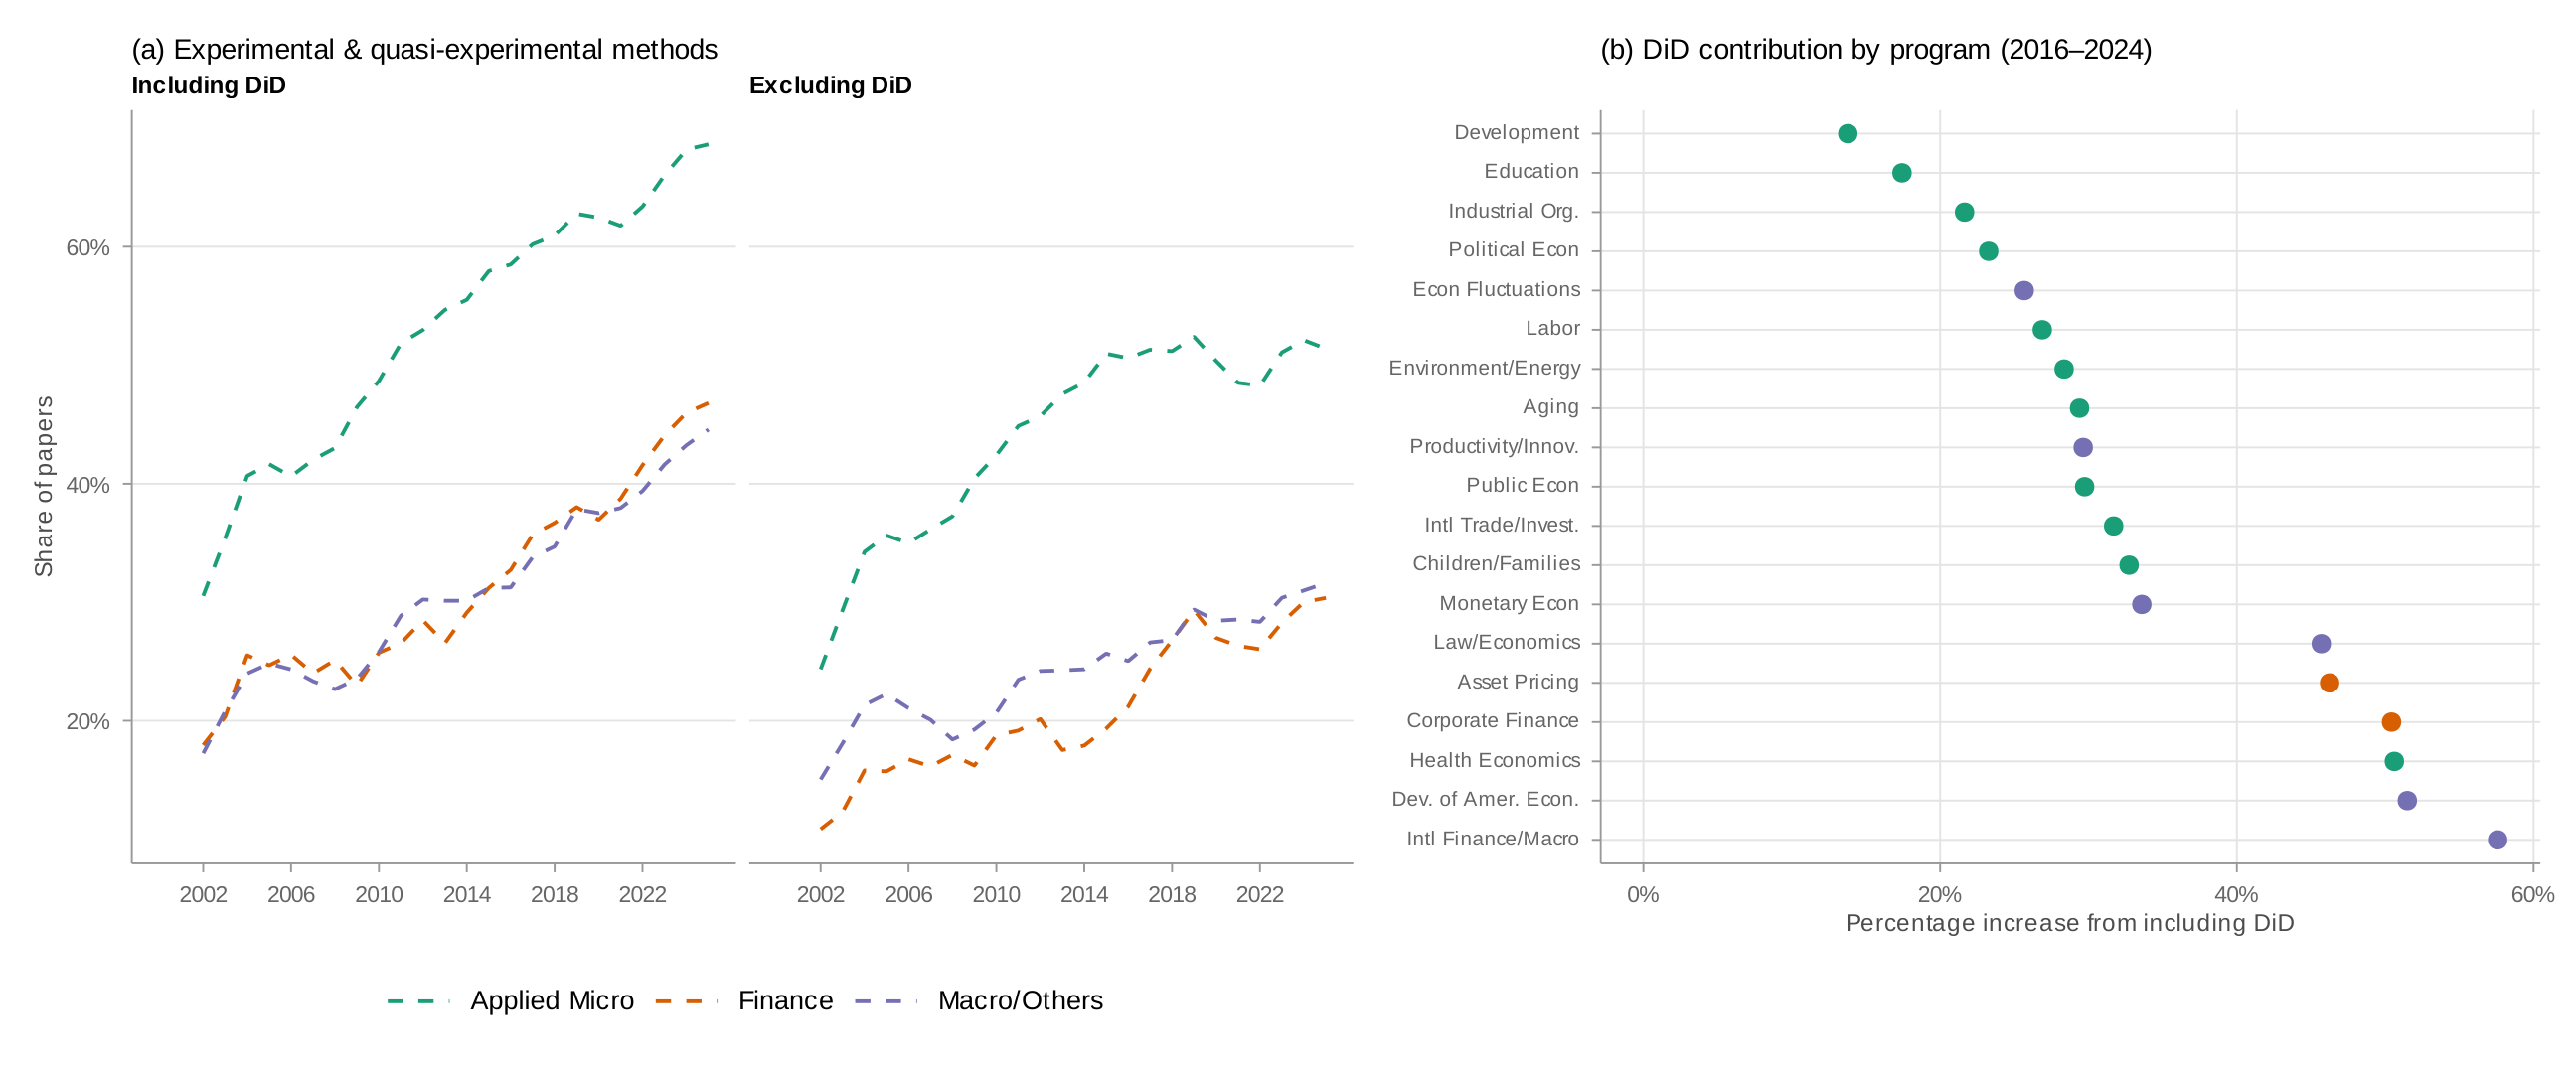
Task: Click the panel (b) DiD contribution title
Action: point(1876,50)
